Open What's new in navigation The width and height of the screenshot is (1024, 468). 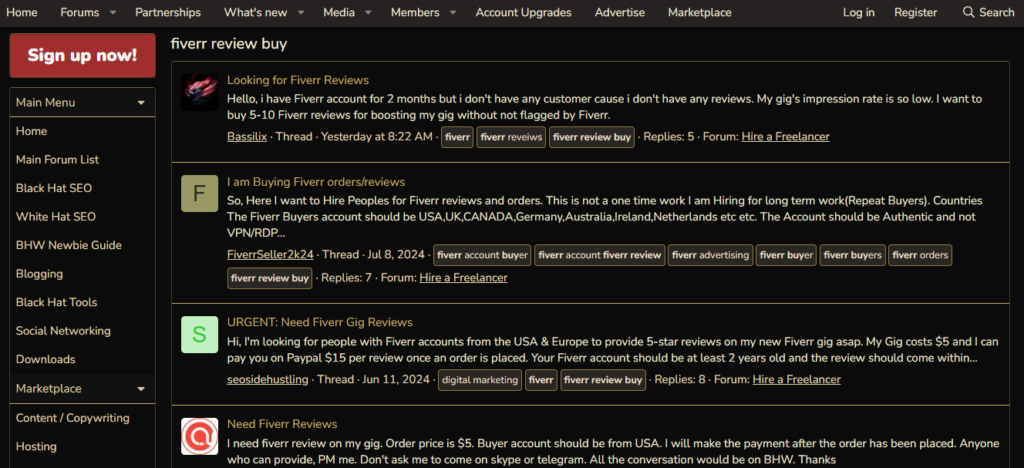coord(255,12)
